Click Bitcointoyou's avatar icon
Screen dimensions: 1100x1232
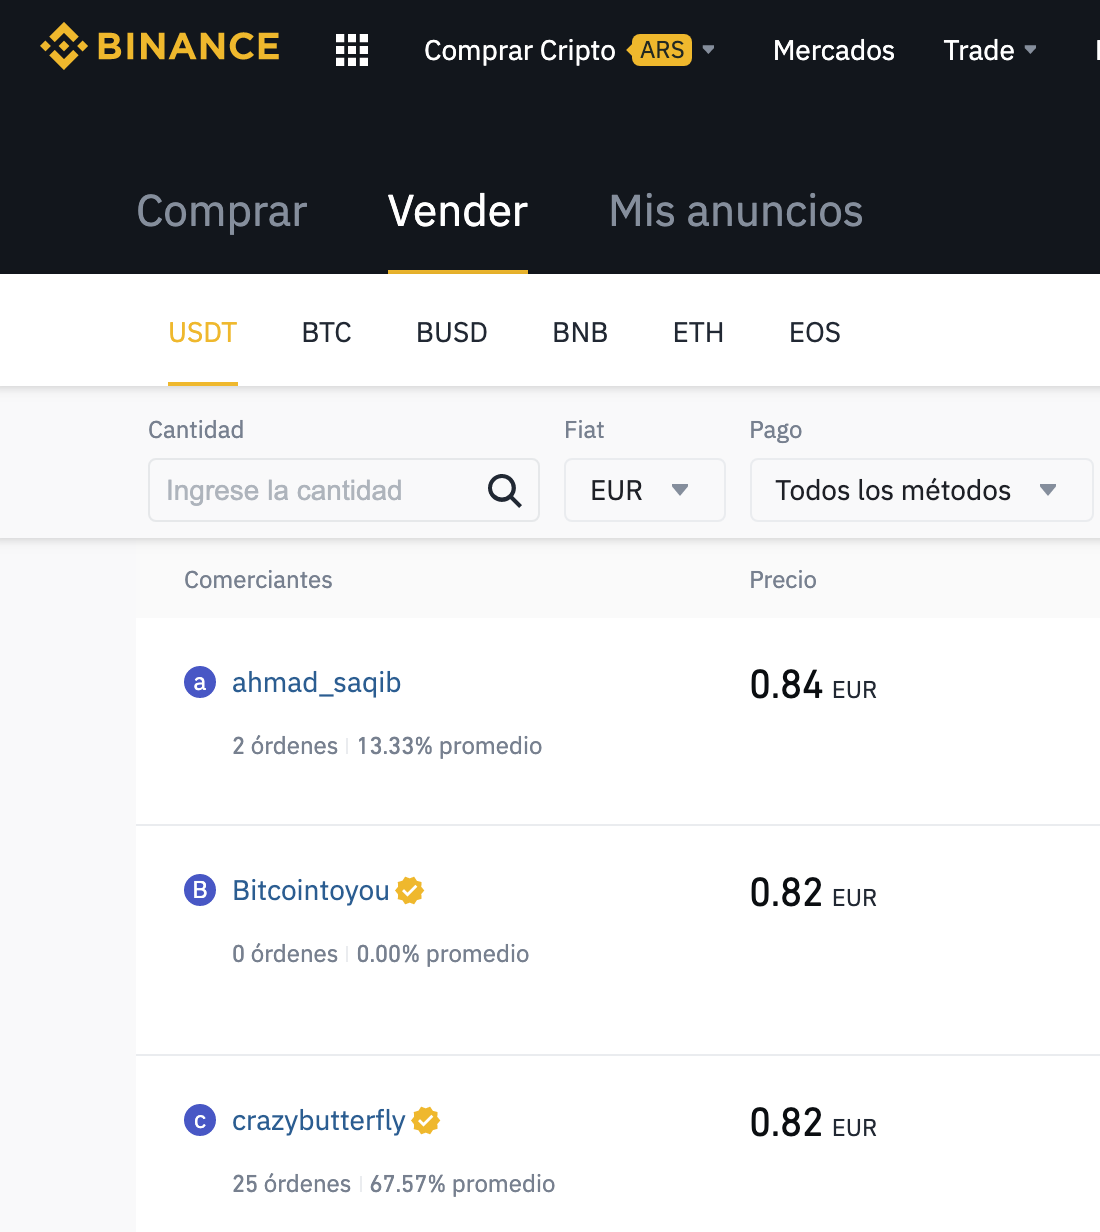199,890
